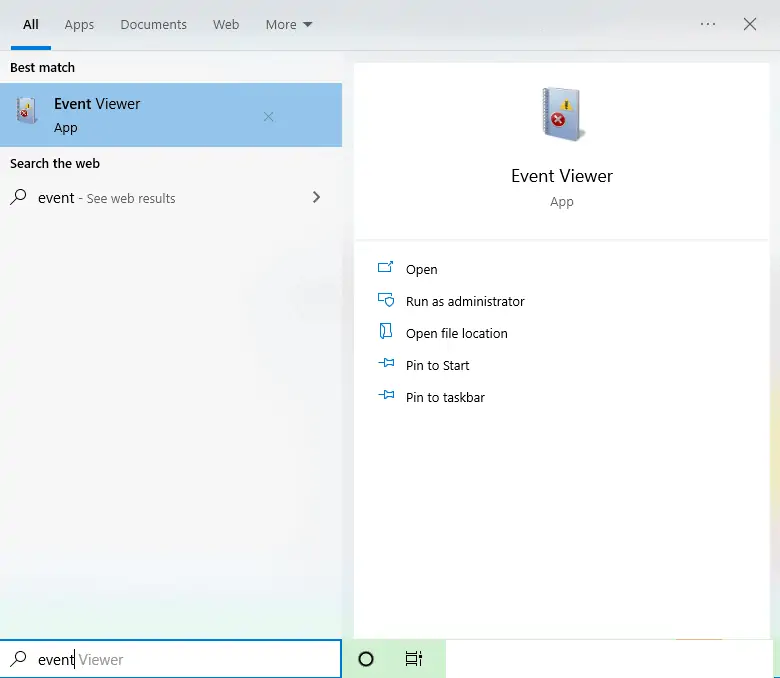Choose Run as administrator
This screenshot has height=678, width=780.
(x=465, y=301)
